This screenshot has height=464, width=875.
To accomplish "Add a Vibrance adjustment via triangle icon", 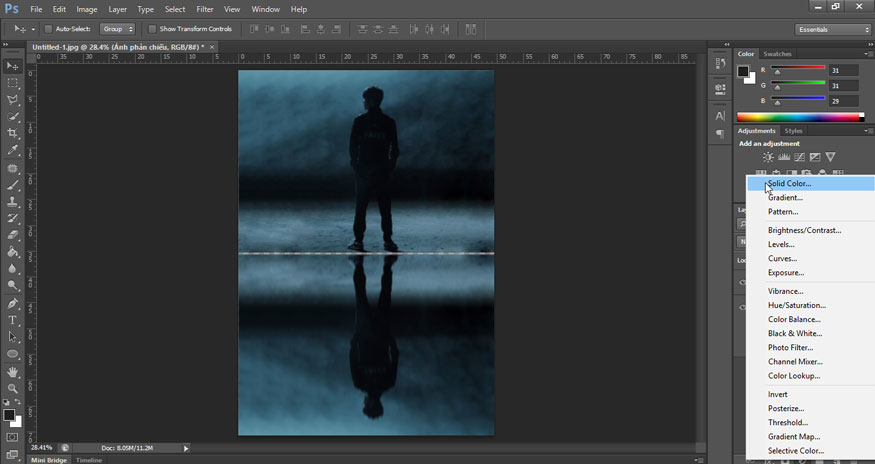I will point(830,157).
